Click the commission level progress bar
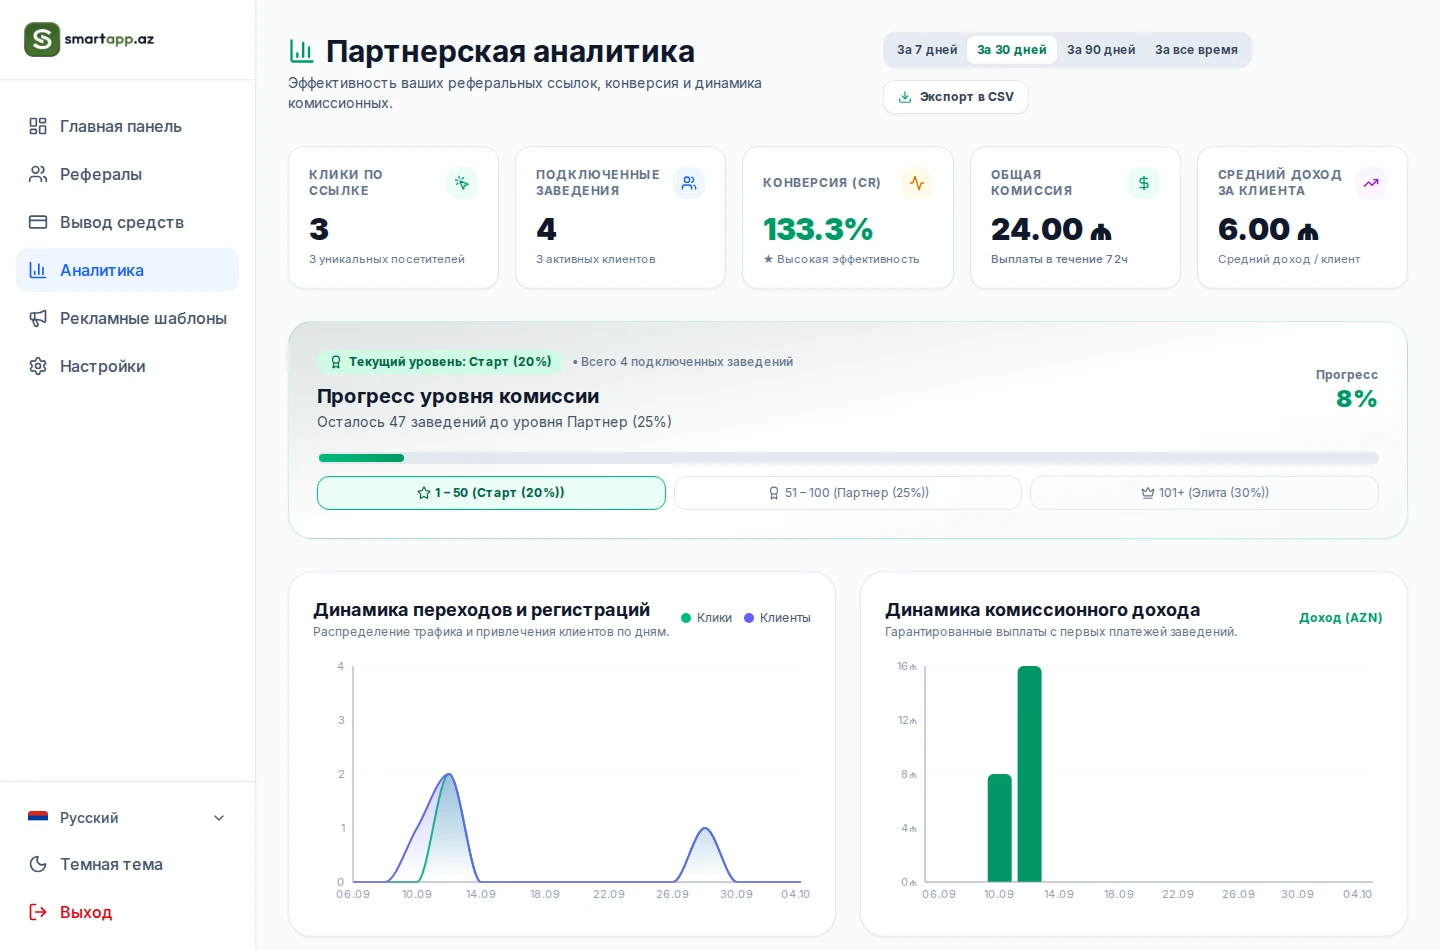 click(848, 458)
